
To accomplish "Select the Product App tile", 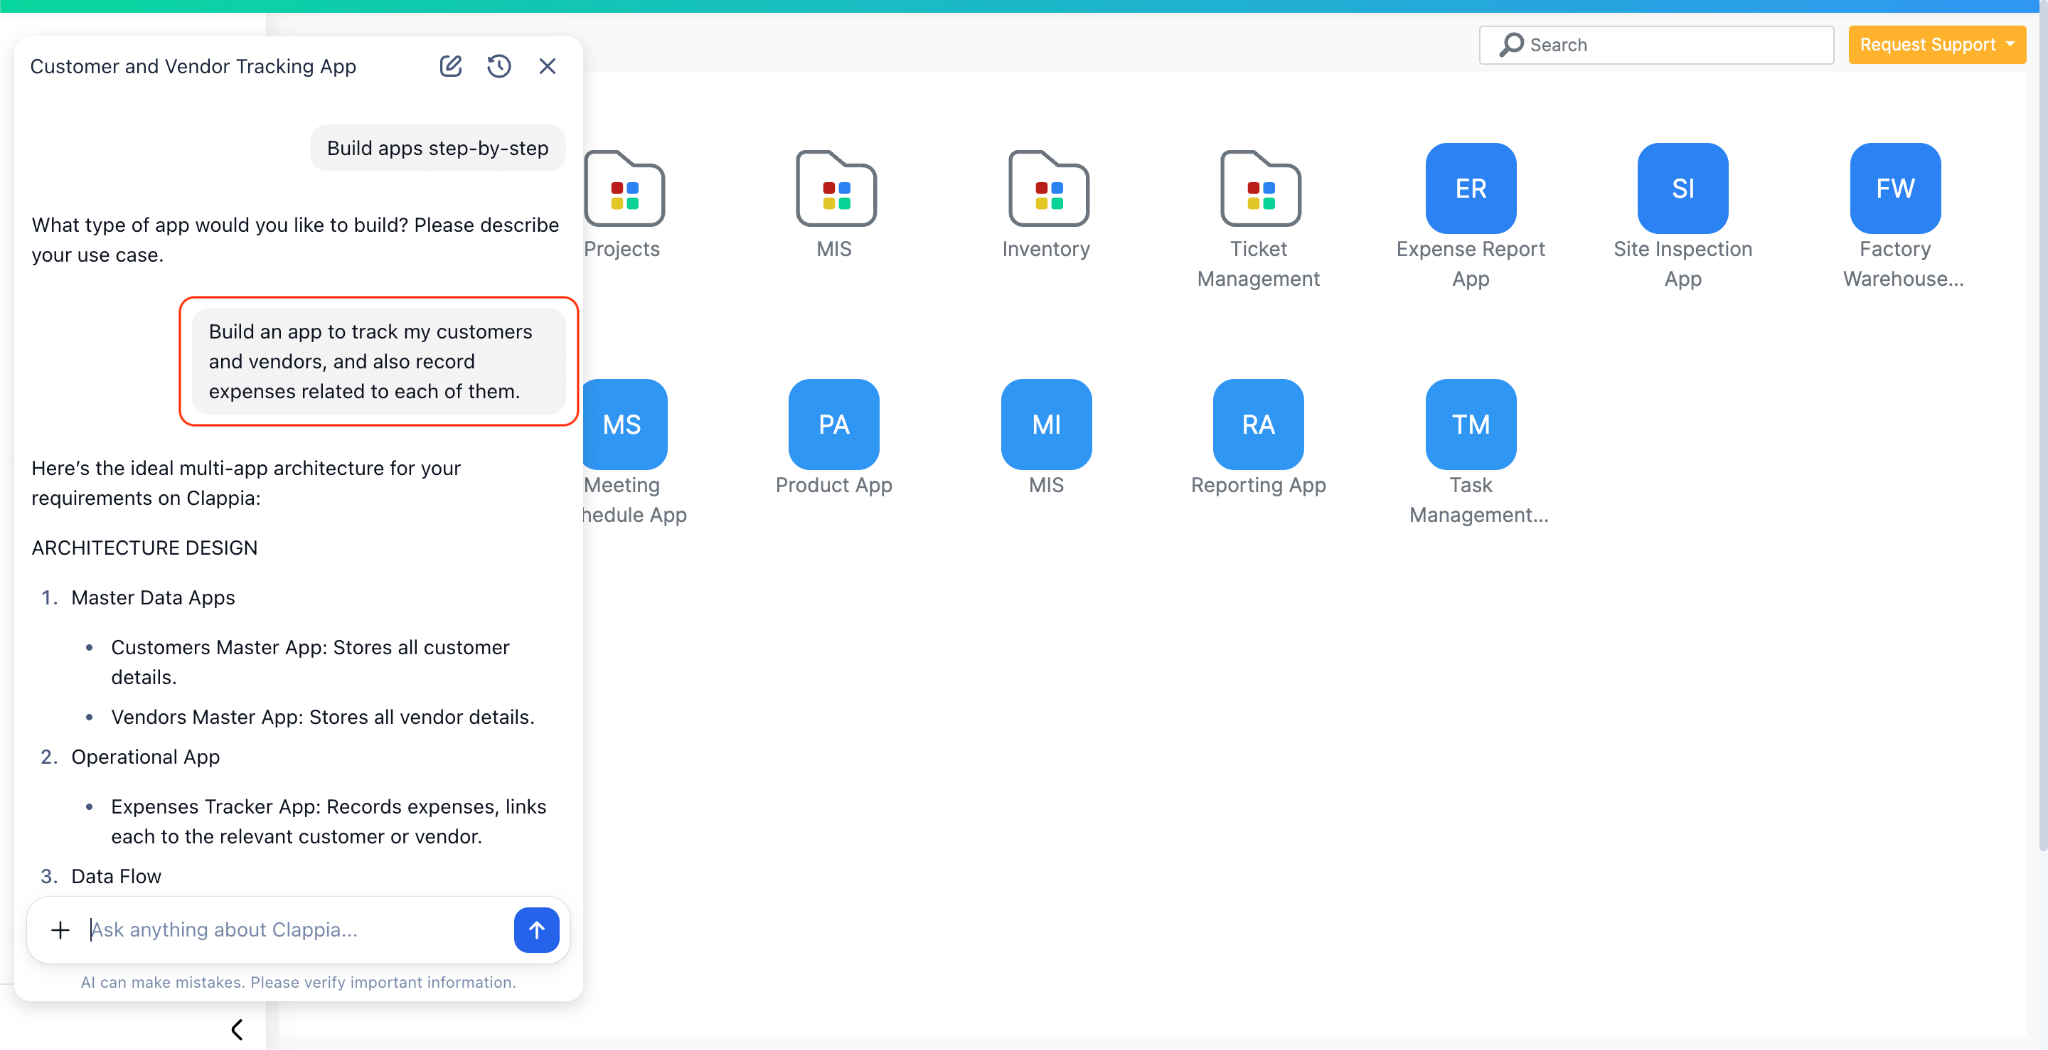I will (833, 424).
